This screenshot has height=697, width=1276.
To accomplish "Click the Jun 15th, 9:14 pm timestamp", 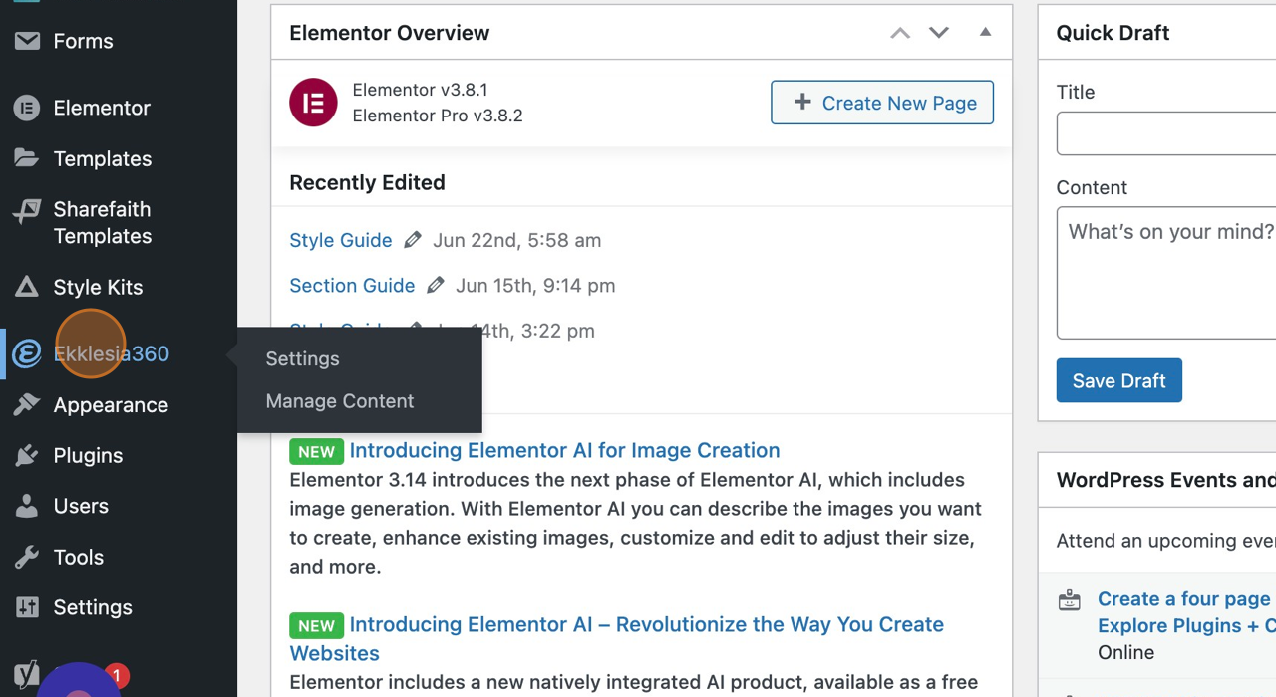I will tap(535, 285).
